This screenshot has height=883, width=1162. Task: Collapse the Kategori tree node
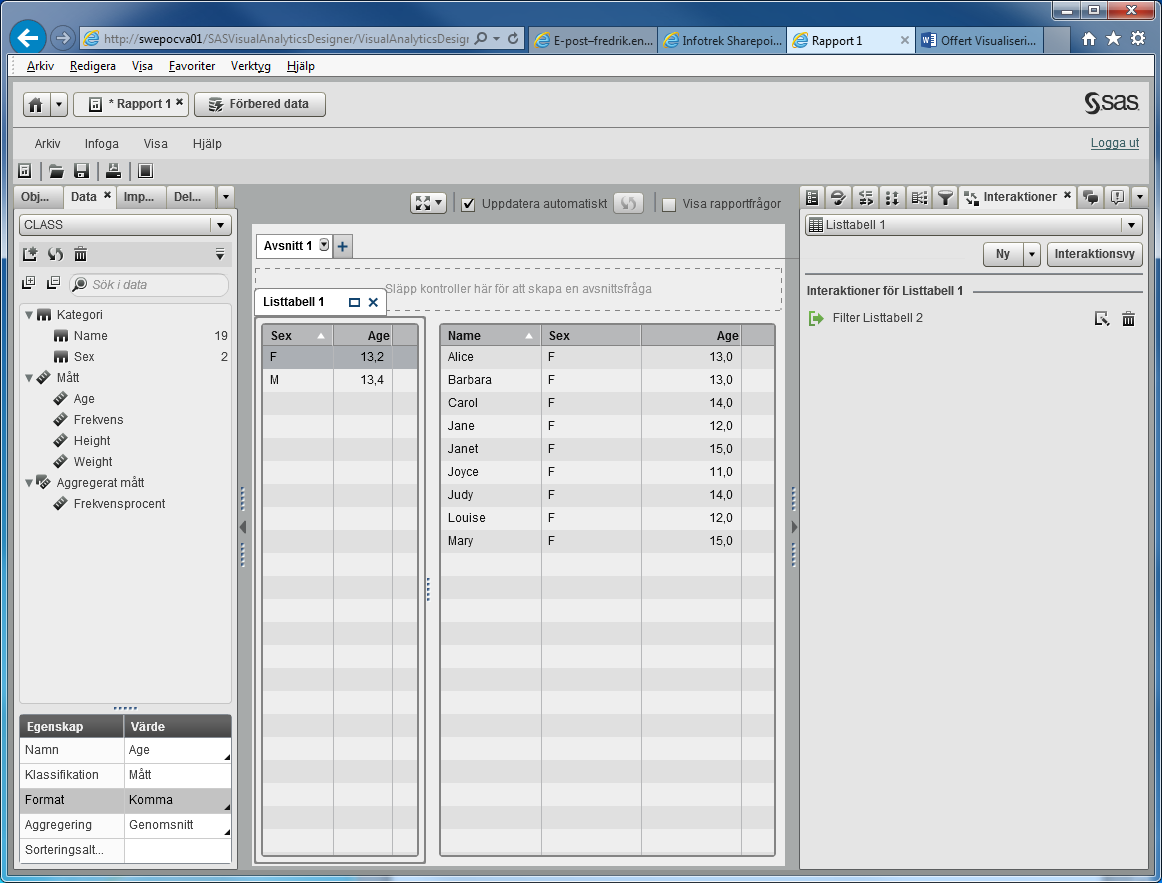(x=28, y=314)
